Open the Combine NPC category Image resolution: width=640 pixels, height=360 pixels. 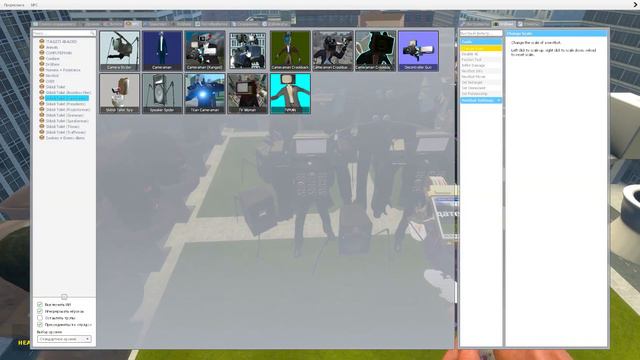click(53, 59)
